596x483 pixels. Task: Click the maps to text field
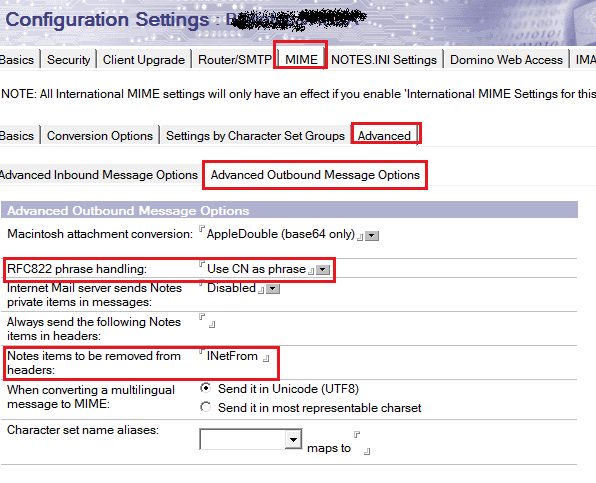[362, 443]
